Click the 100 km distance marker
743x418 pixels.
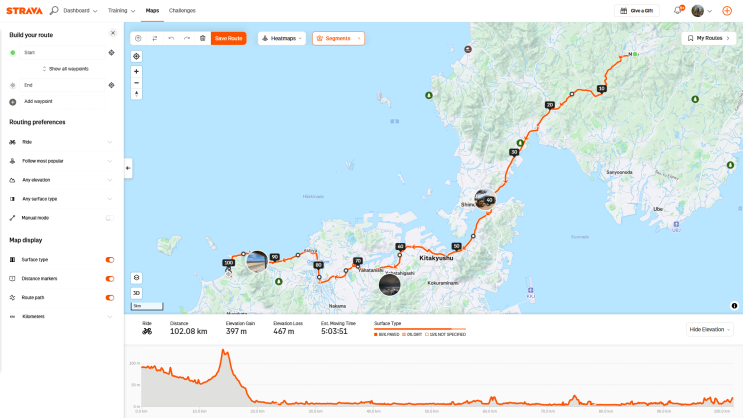[228, 263]
